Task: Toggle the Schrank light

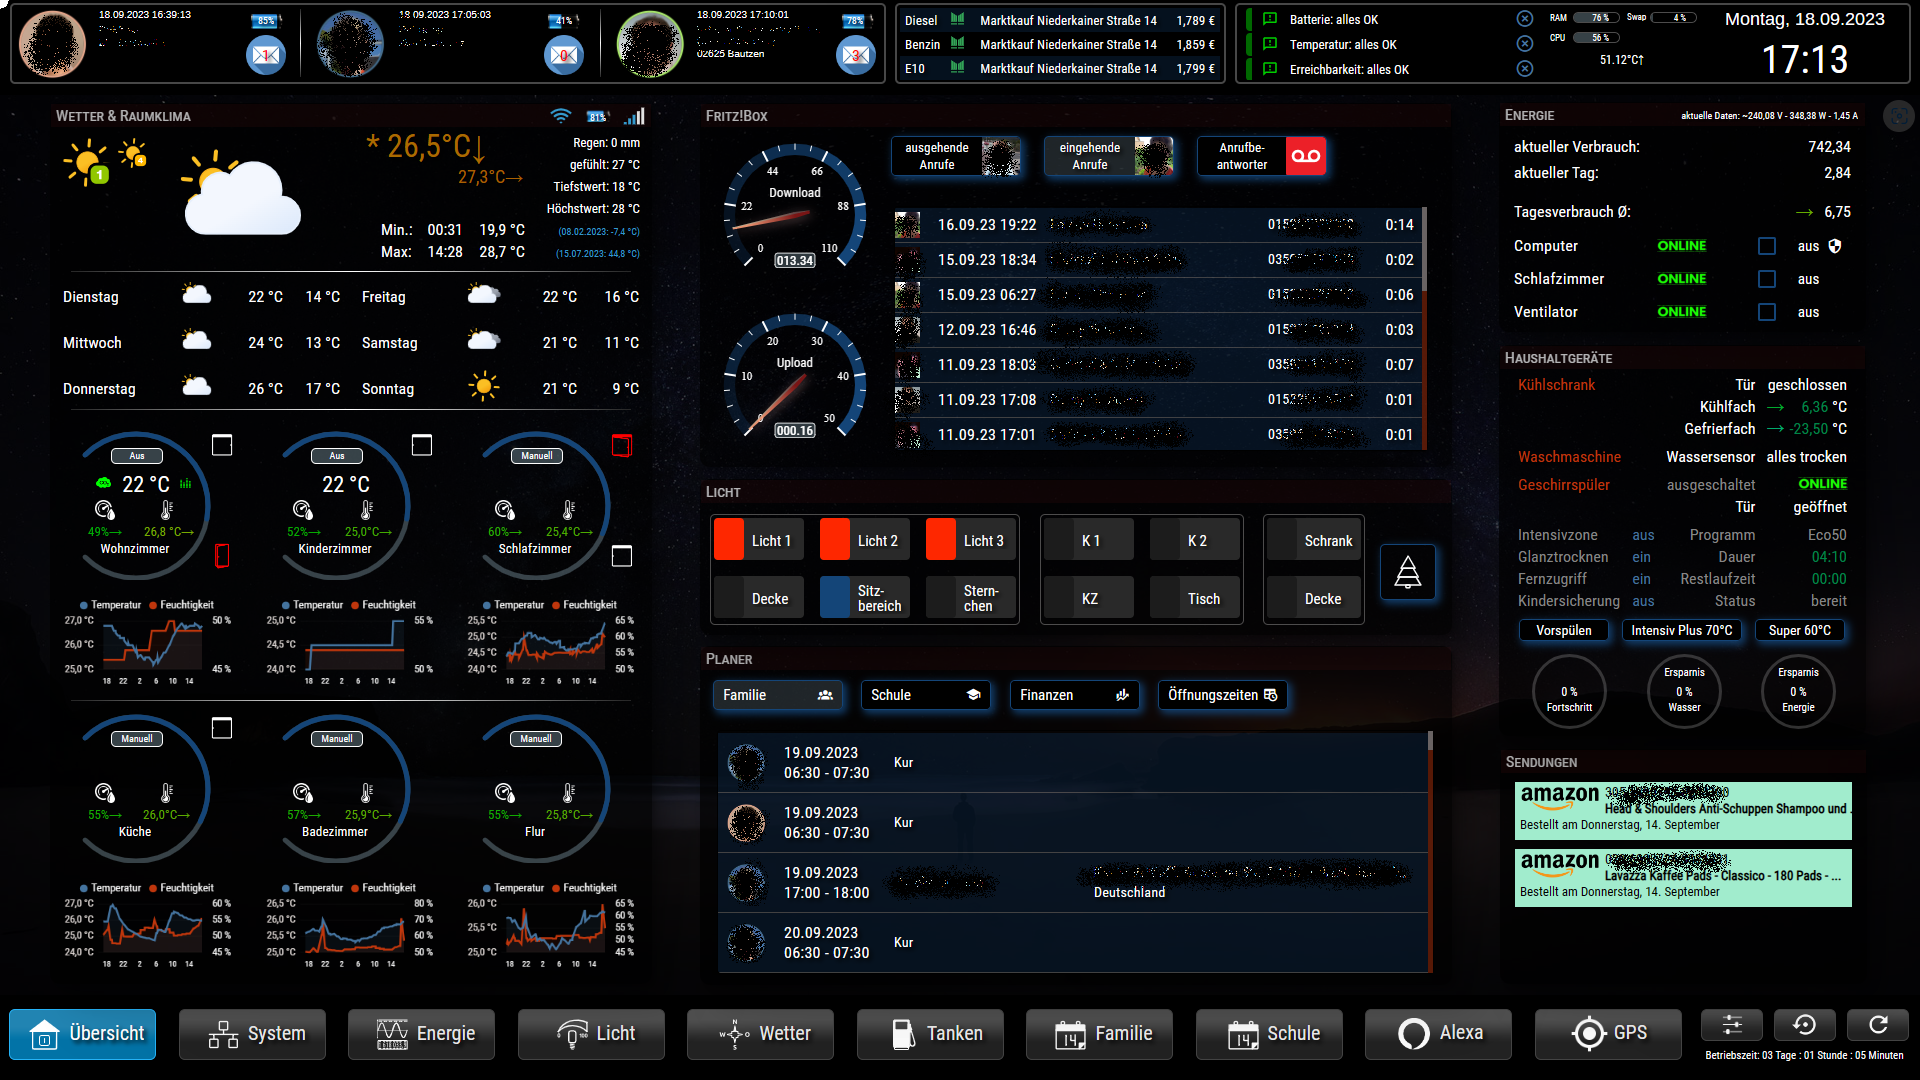Action: point(1314,540)
